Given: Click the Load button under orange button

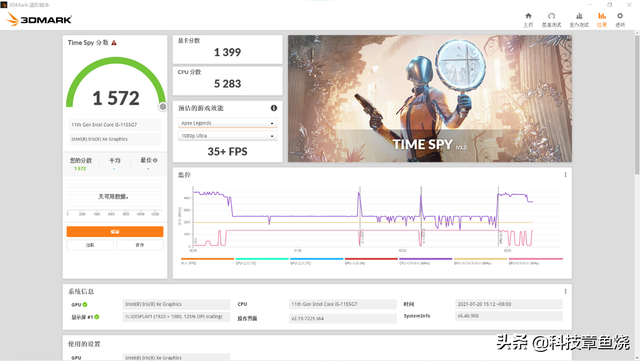Looking at the screenshot, I should pos(90,245).
